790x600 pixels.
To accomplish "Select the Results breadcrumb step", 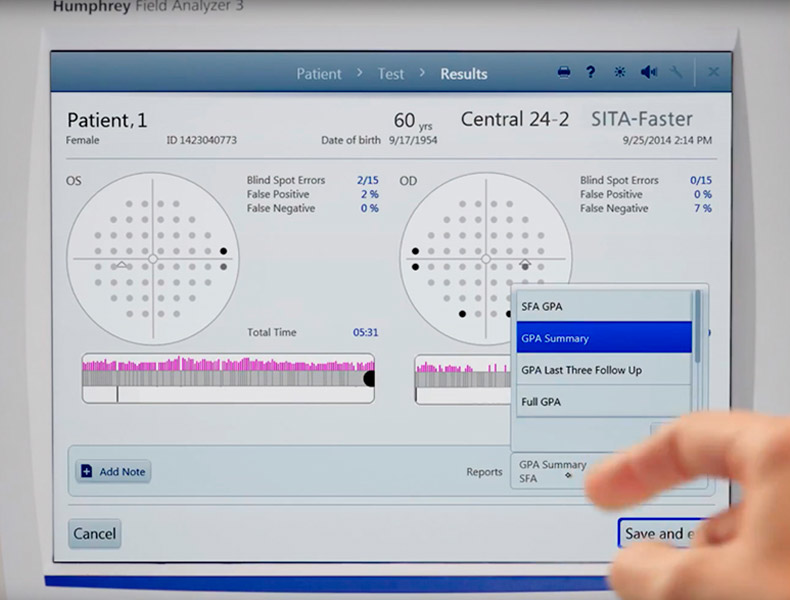I will coord(464,74).
